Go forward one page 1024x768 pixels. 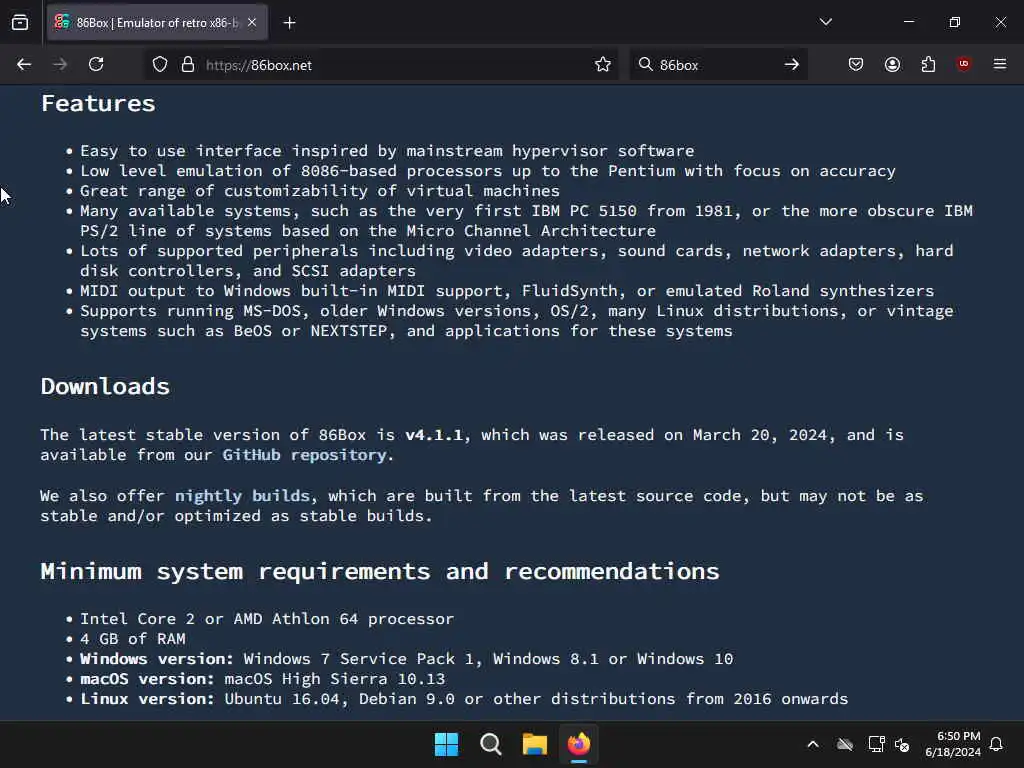pos(60,65)
